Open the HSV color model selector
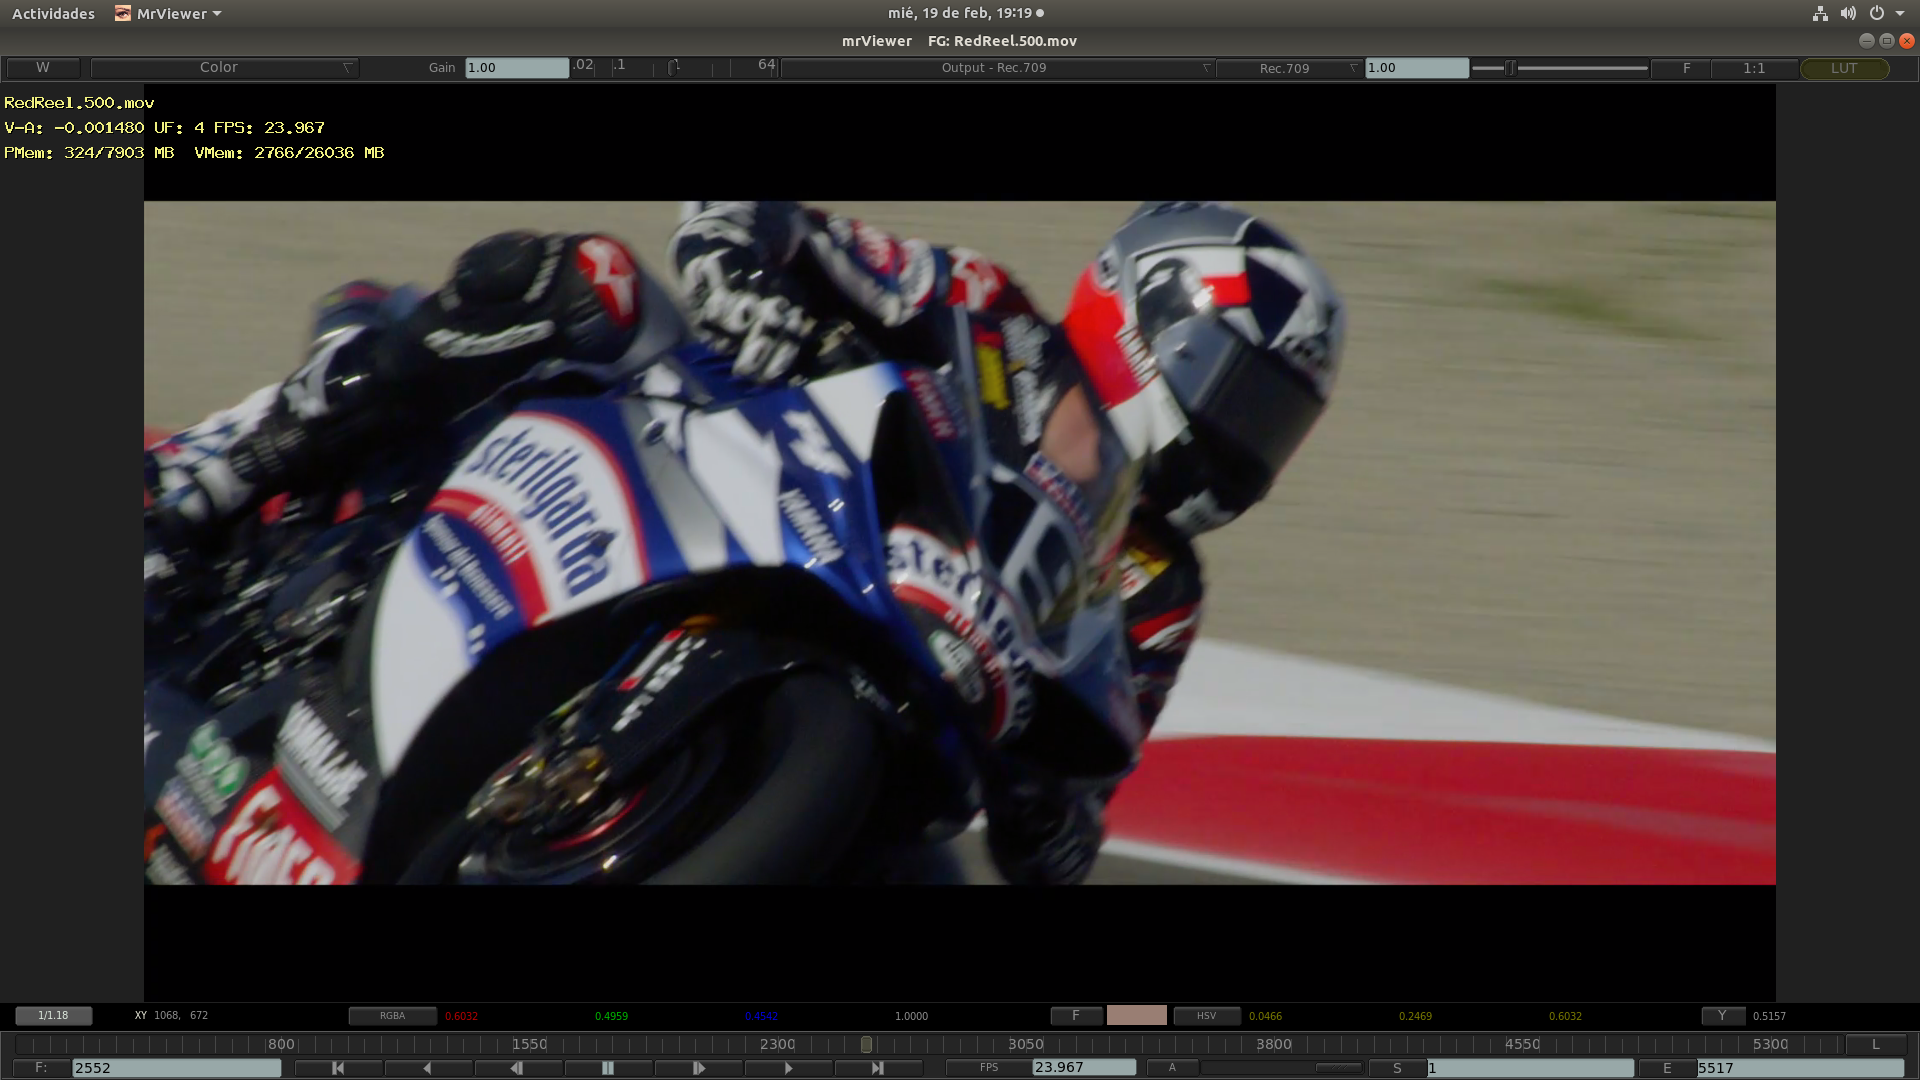 click(1206, 1015)
